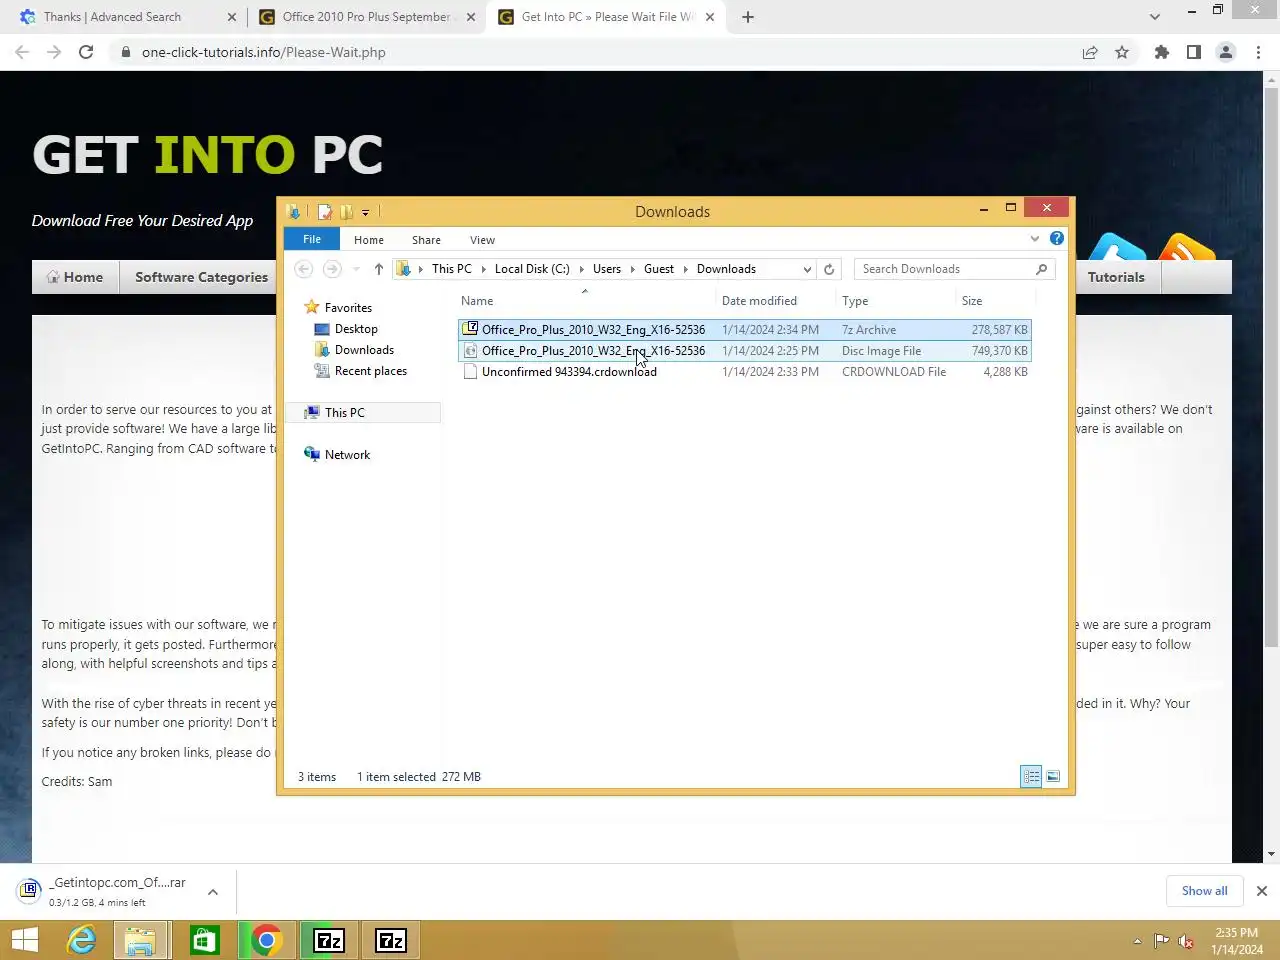1280x960 pixels.
Task: Click the magnifier icon in Search Downloads
Action: point(1041,269)
